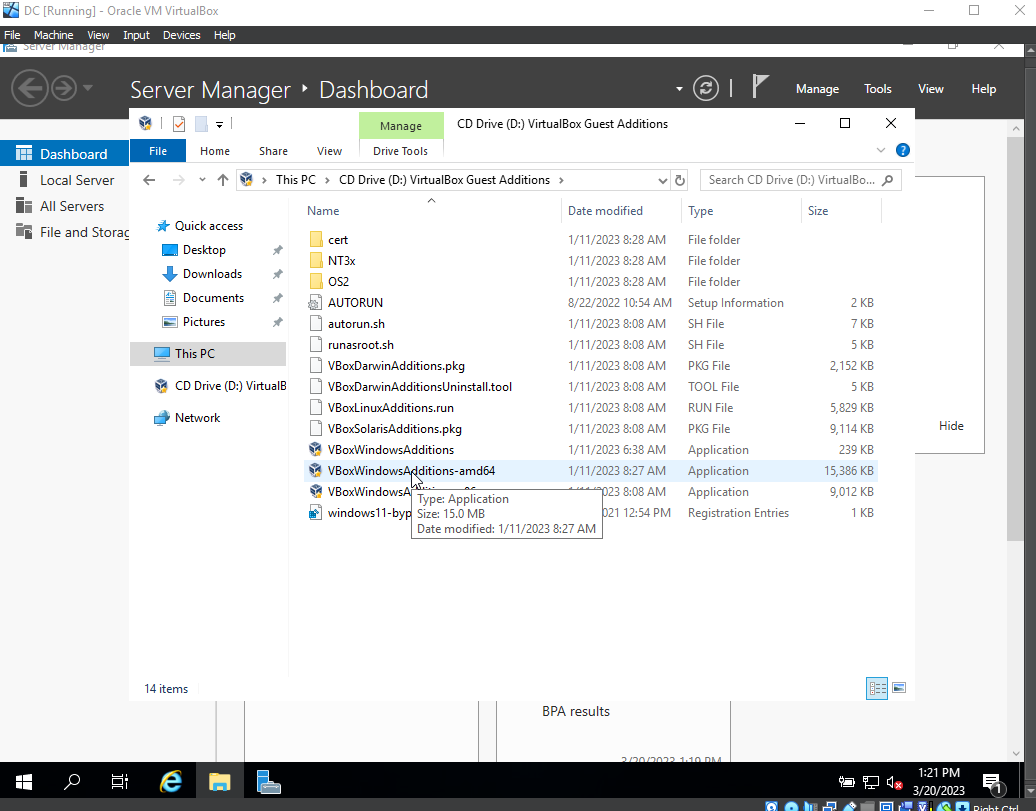Select VBoxWindowsAdditions application icon
The image size is (1036, 811).
point(316,449)
